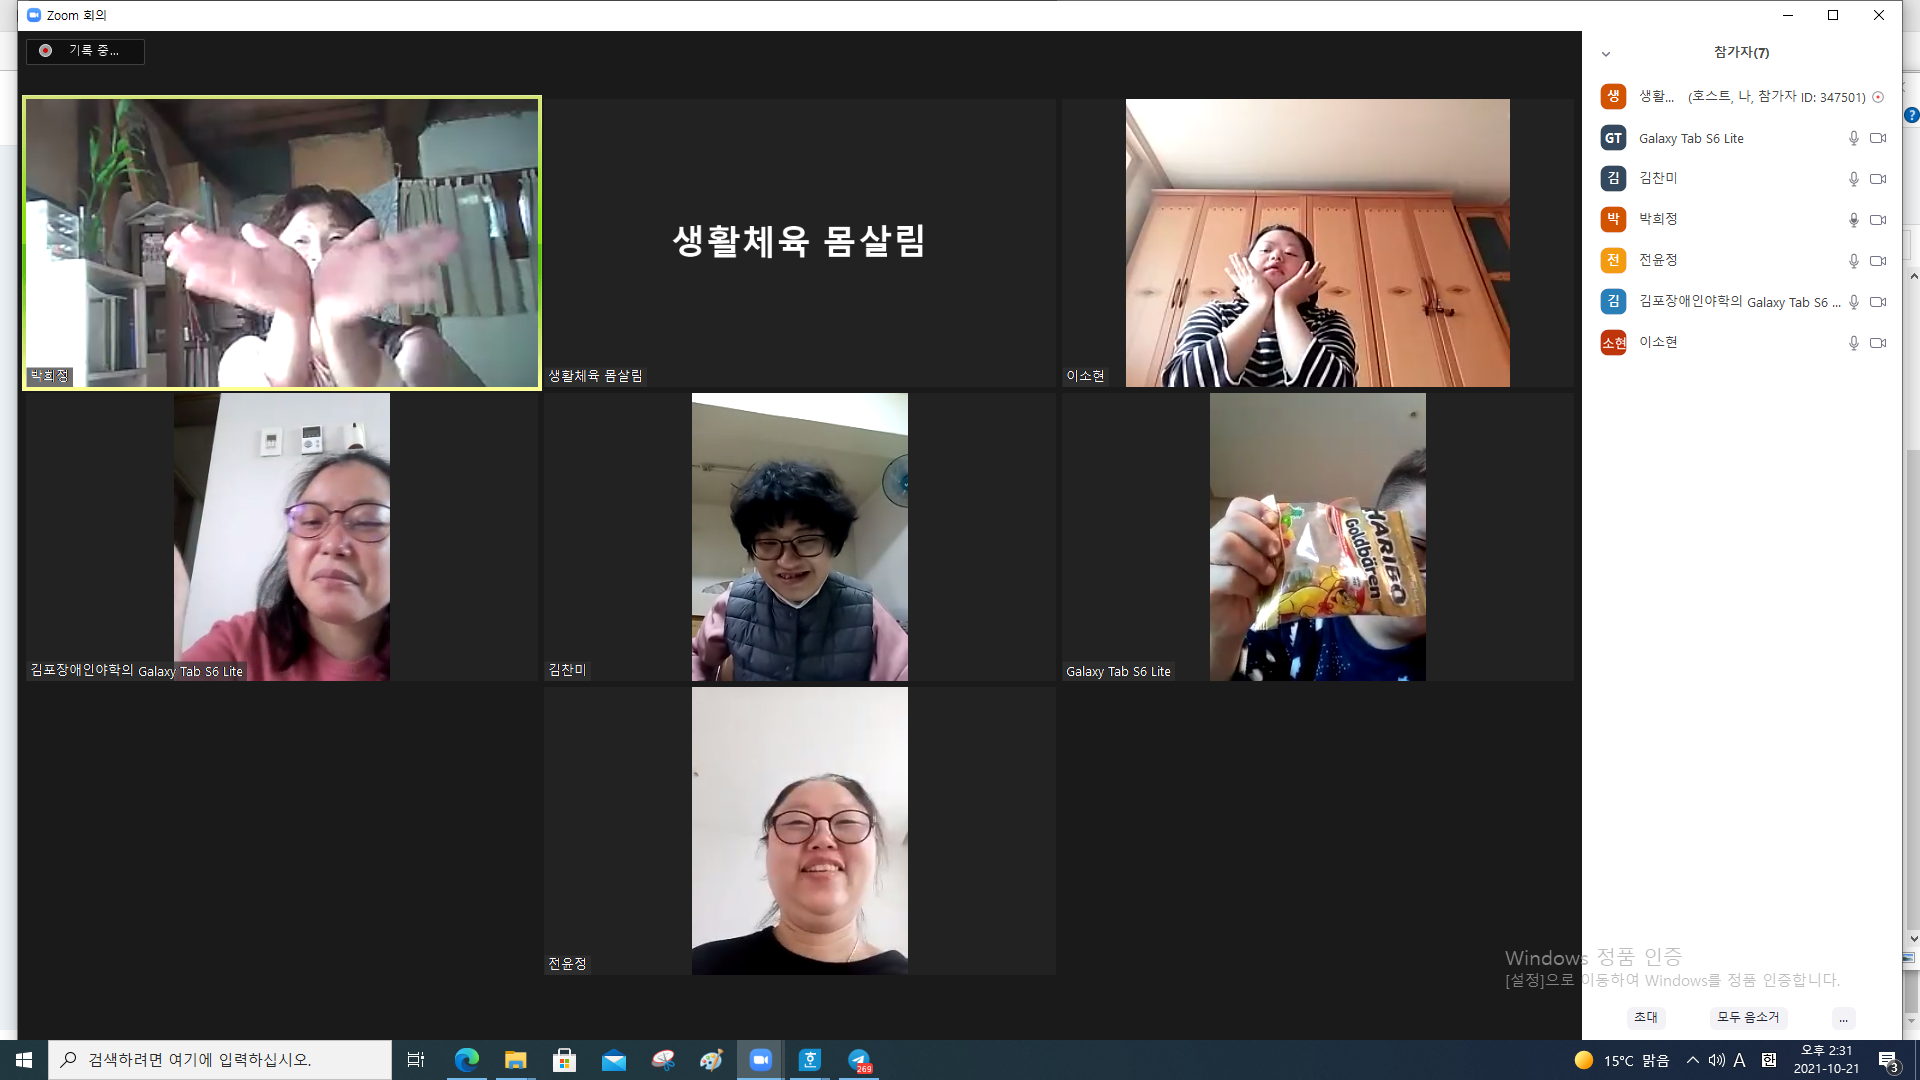The height and width of the screenshot is (1080, 1920).
Task: Select 박희정 video tile
Action: (x=282, y=242)
